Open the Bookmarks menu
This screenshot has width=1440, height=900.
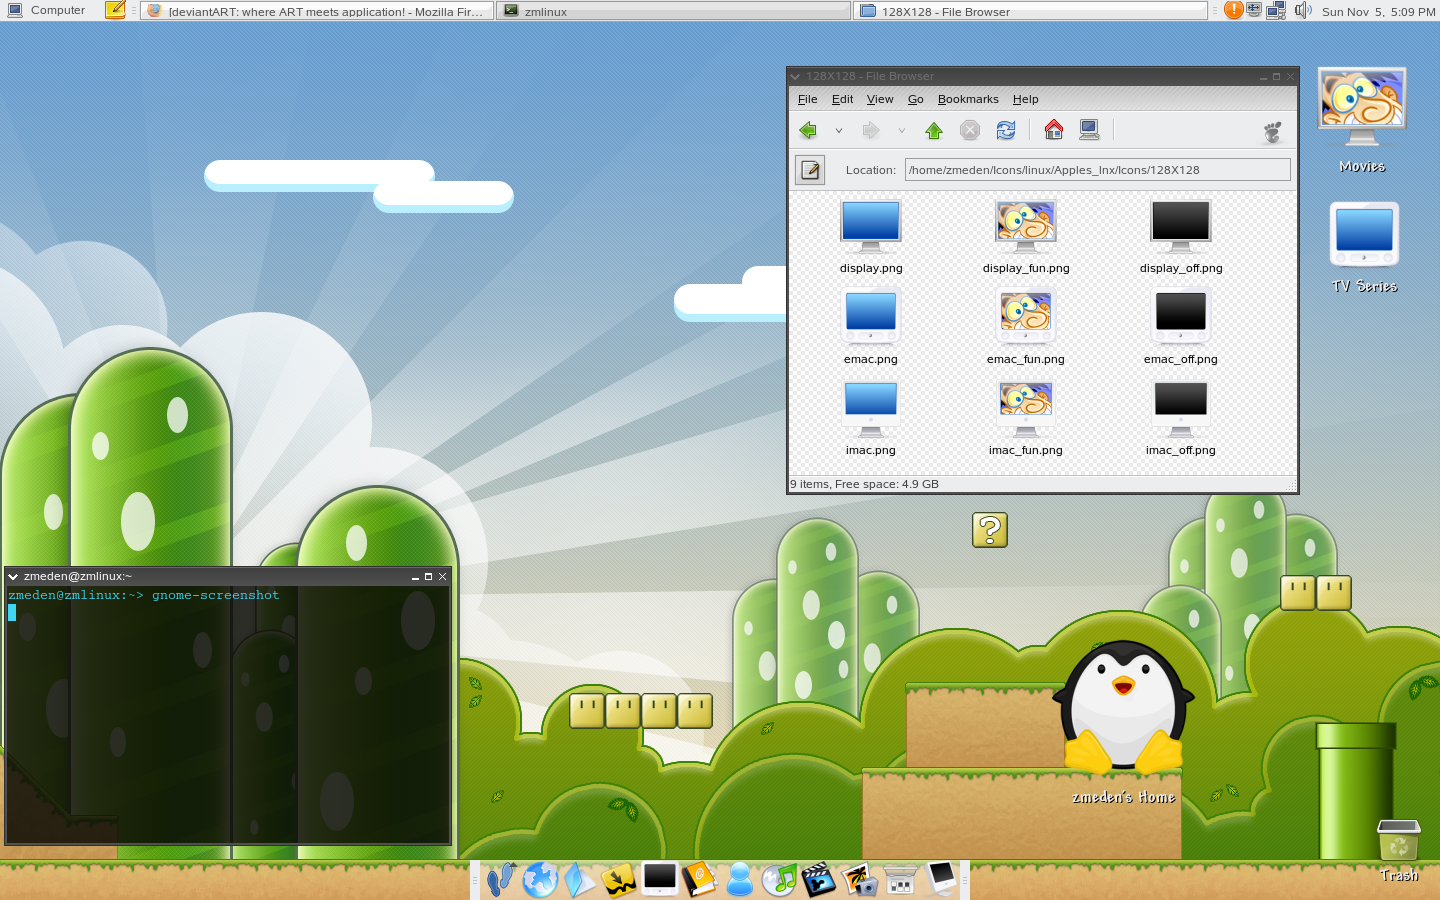pos(968,99)
